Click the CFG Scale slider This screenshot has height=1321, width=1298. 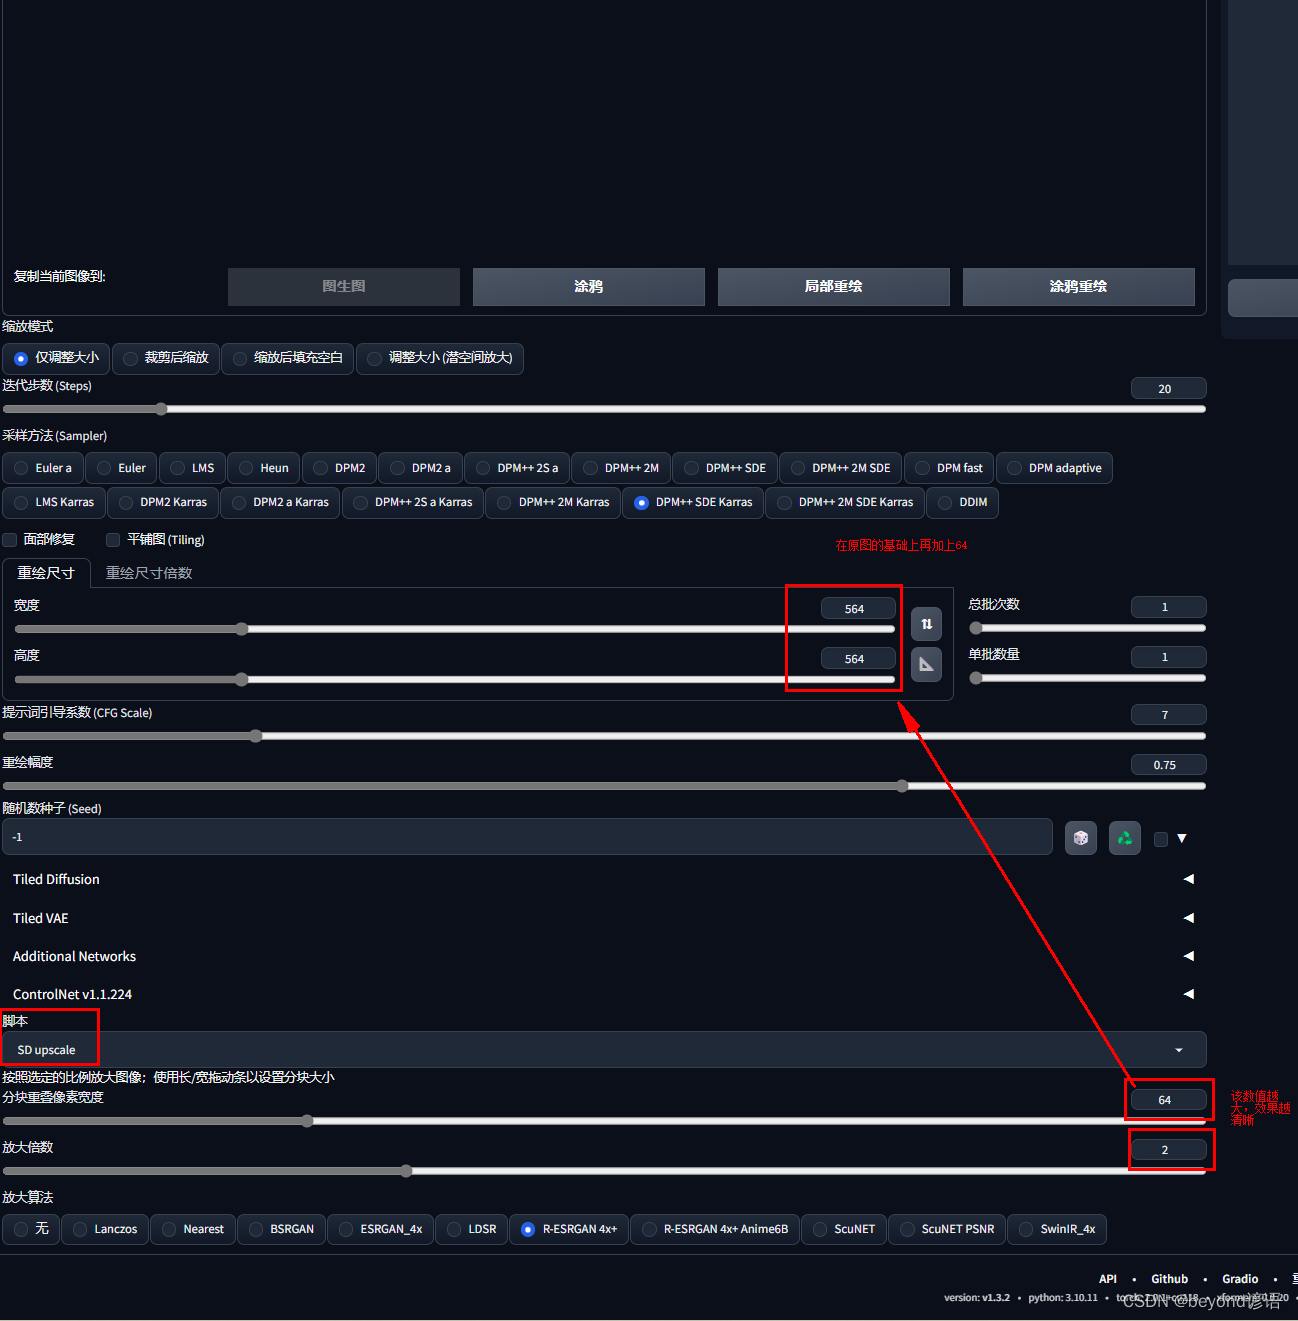click(x=604, y=736)
